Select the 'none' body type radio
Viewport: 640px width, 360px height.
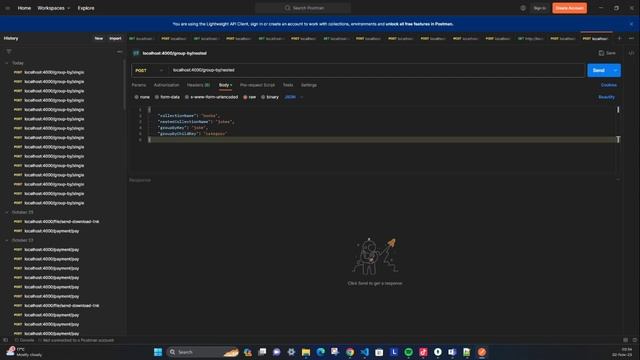[136, 97]
